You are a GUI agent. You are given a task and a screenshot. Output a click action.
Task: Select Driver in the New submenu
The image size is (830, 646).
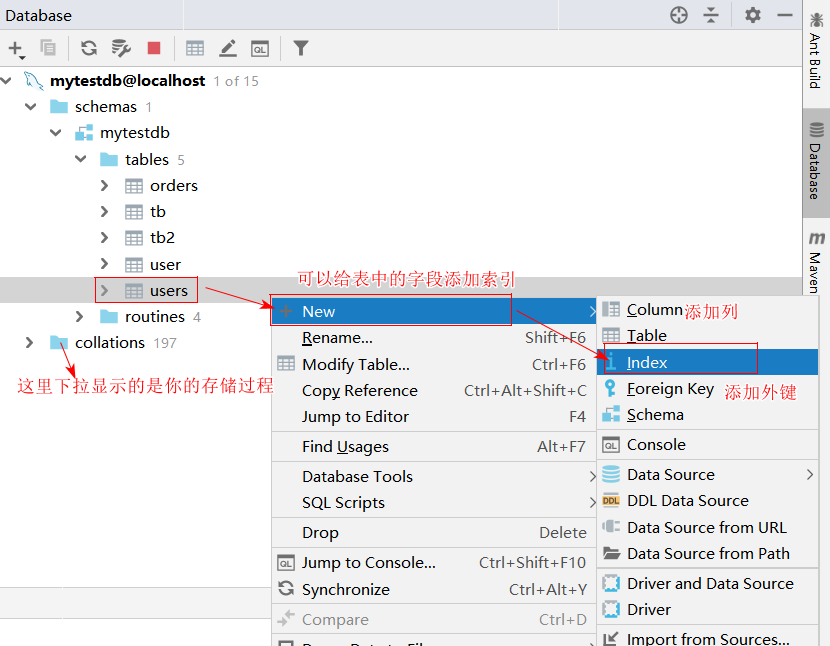click(x=708, y=610)
